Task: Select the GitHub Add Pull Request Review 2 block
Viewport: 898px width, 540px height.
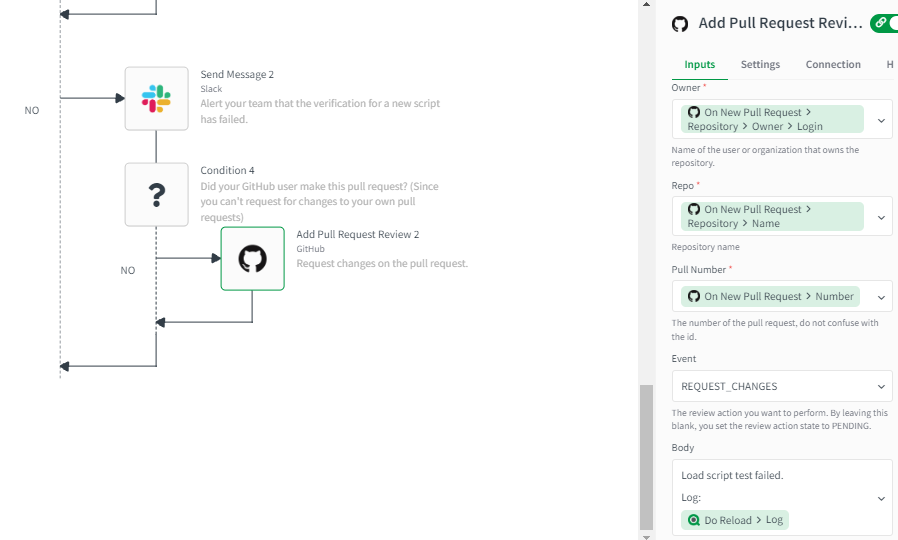Action: point(252,259)
